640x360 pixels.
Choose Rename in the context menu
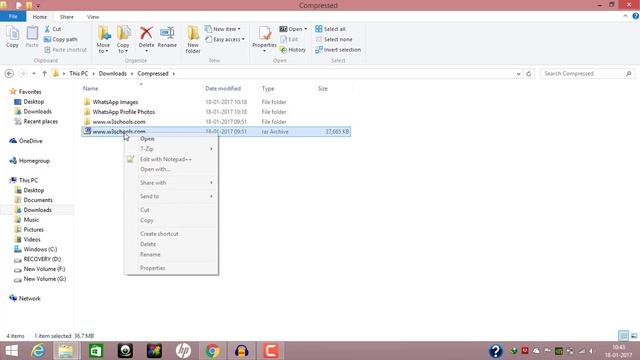point(171,254)
